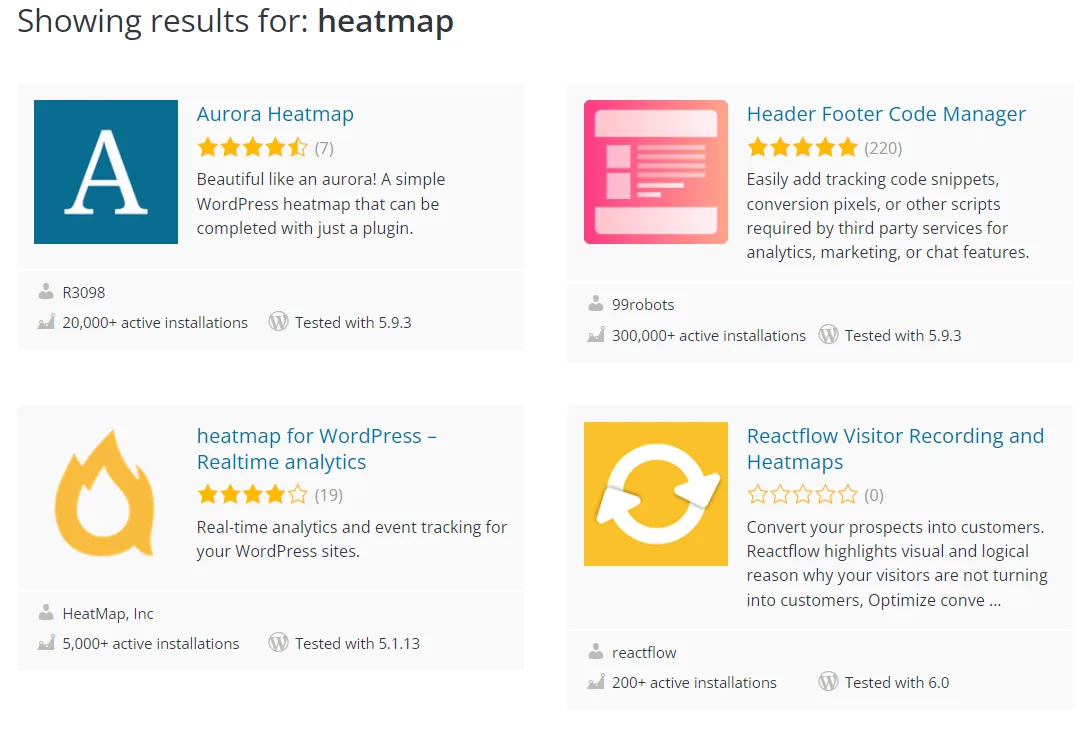Click the Header Footer Code Manager logo
Screen dimensions: 1090x738
click(x=656, y=172)
